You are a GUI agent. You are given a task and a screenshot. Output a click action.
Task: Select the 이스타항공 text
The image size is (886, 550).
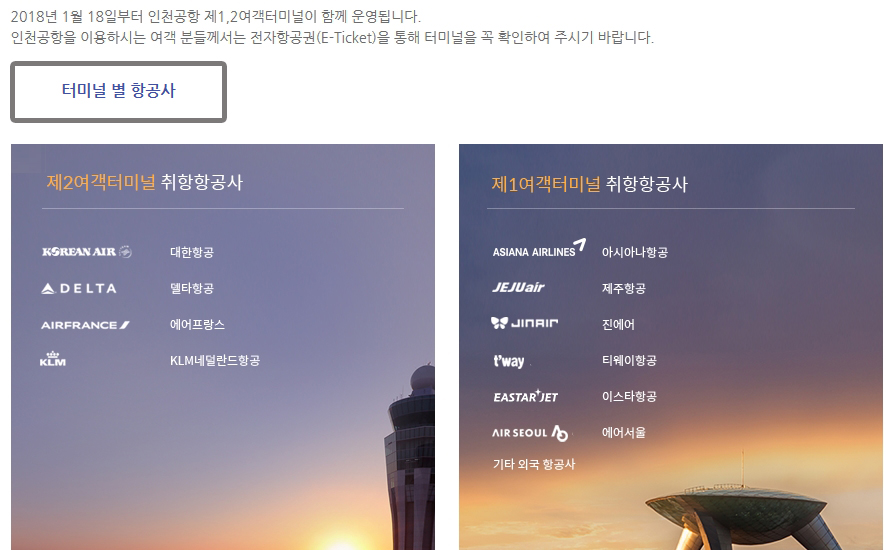tap(629, 396)
